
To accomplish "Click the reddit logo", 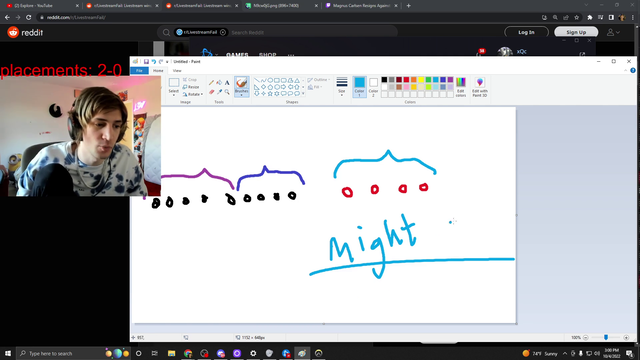I will [25, 32].
